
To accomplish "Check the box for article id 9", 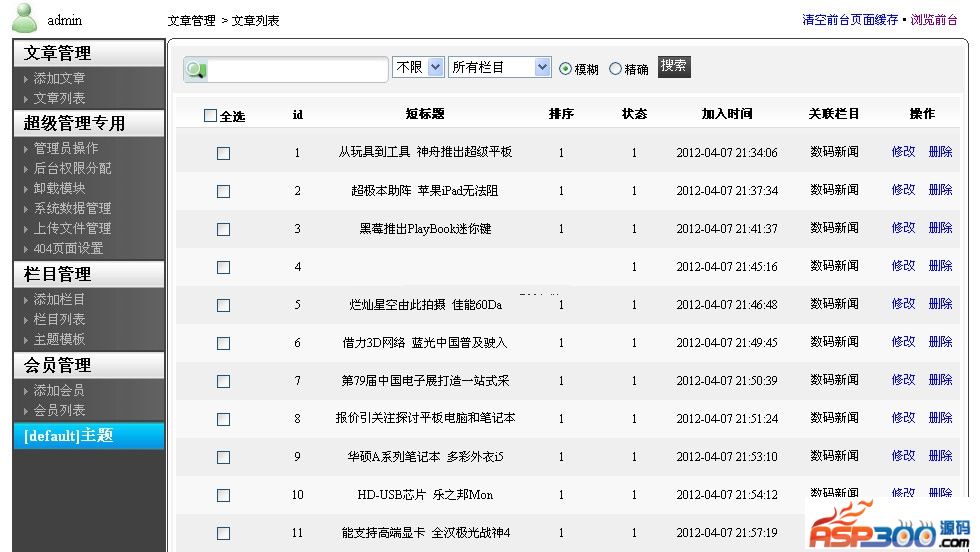I will click(x=223, y=458).
